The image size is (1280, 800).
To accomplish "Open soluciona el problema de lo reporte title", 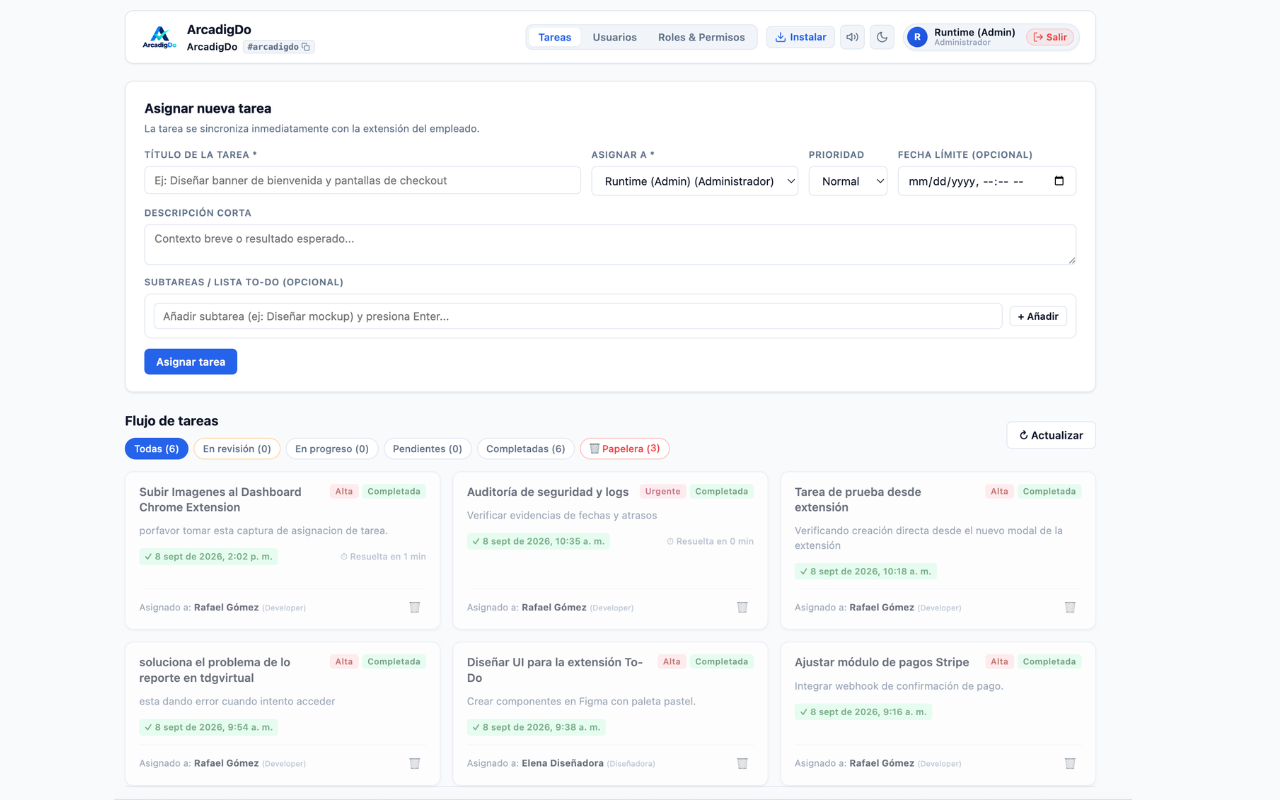I will [215, 670].
